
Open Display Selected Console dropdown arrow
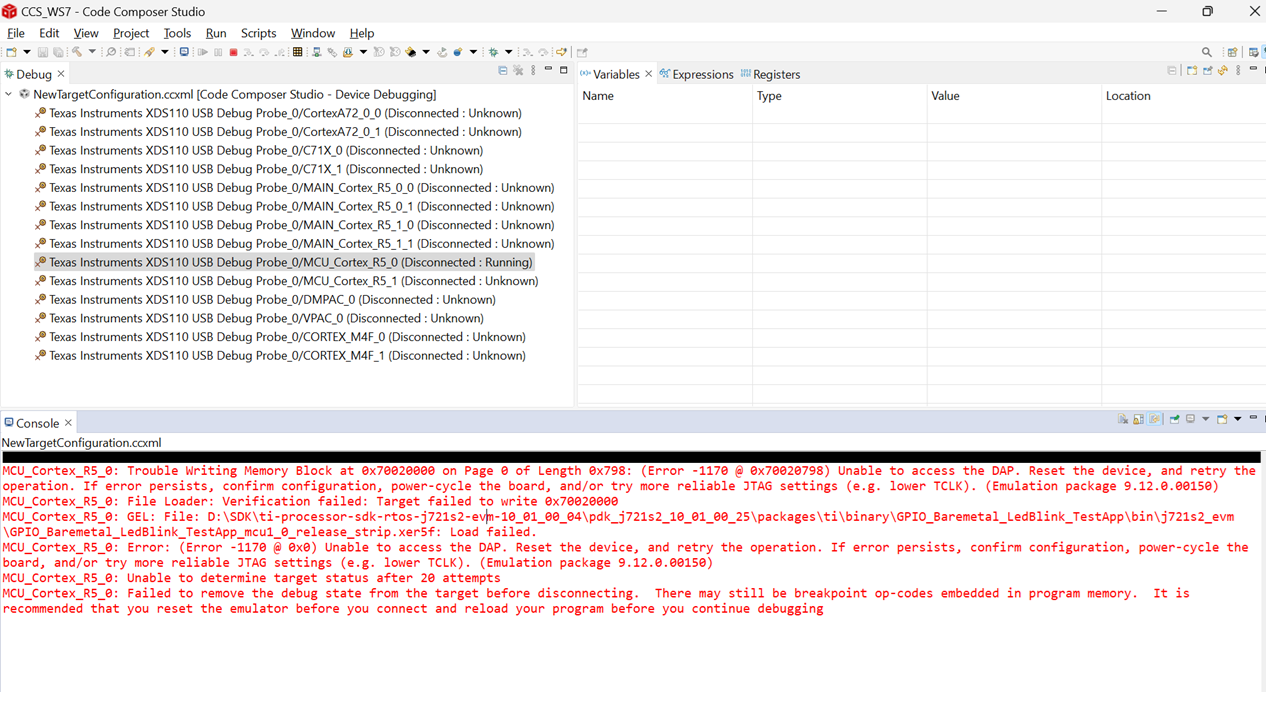coord(1205,420)
